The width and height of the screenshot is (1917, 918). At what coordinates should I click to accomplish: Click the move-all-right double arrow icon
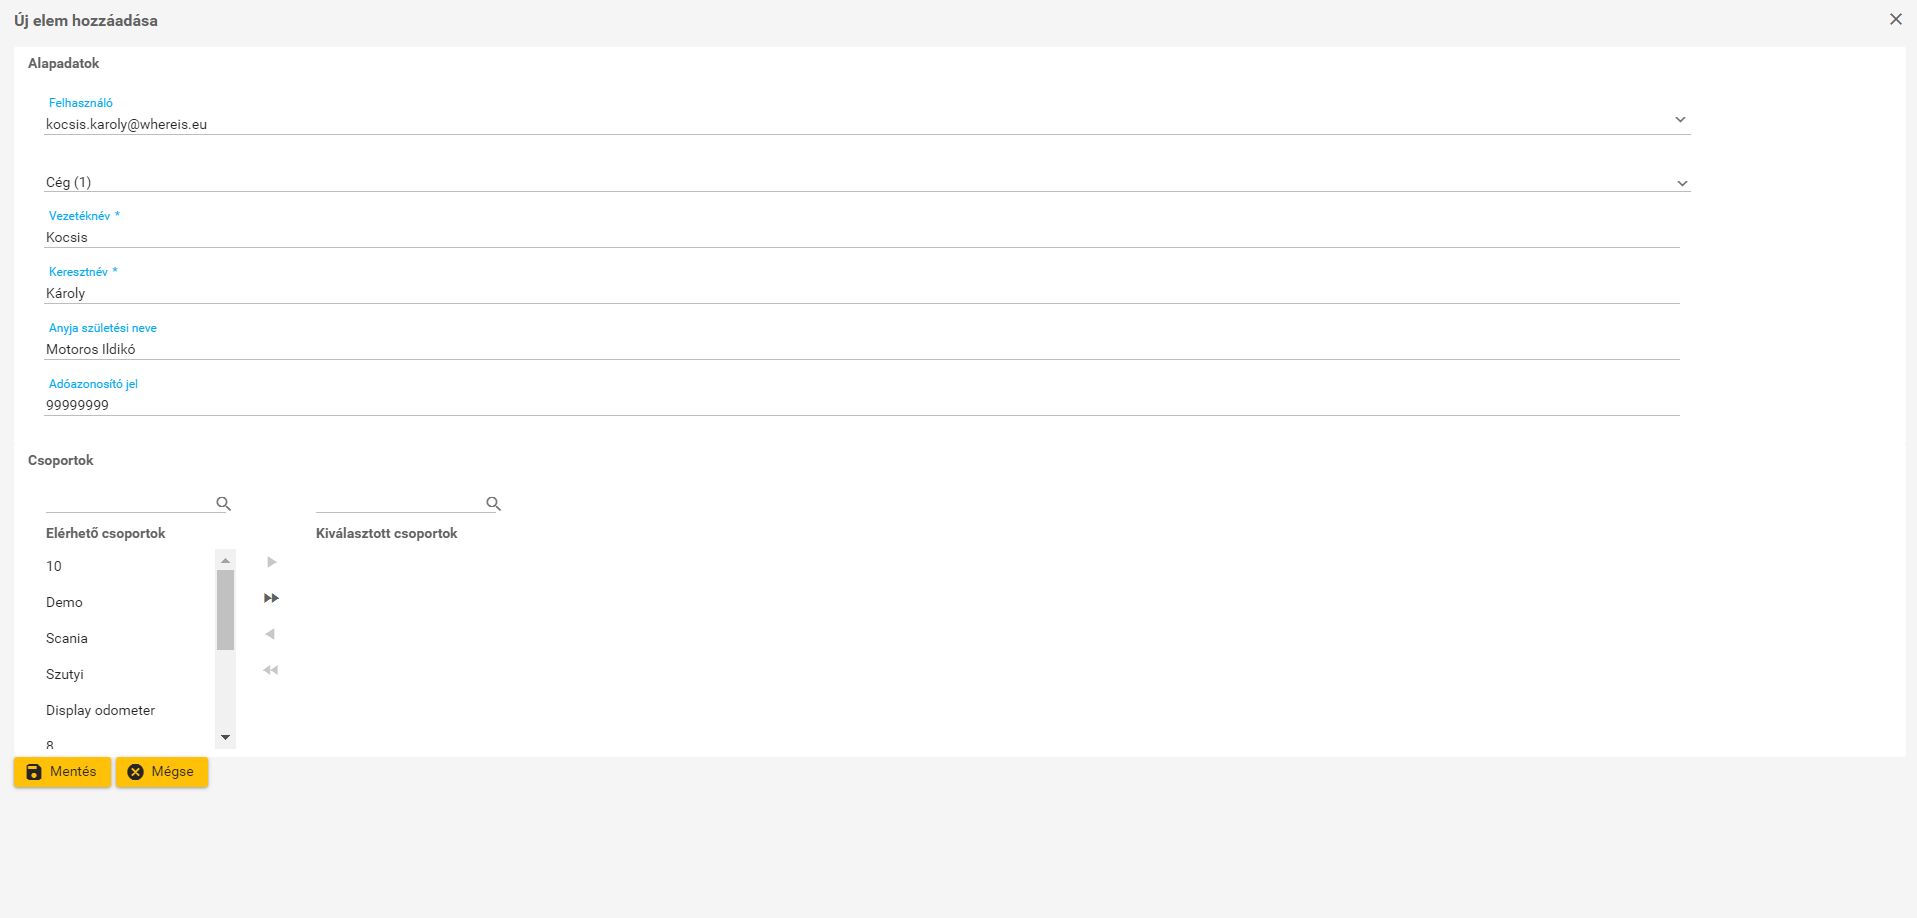271,598
